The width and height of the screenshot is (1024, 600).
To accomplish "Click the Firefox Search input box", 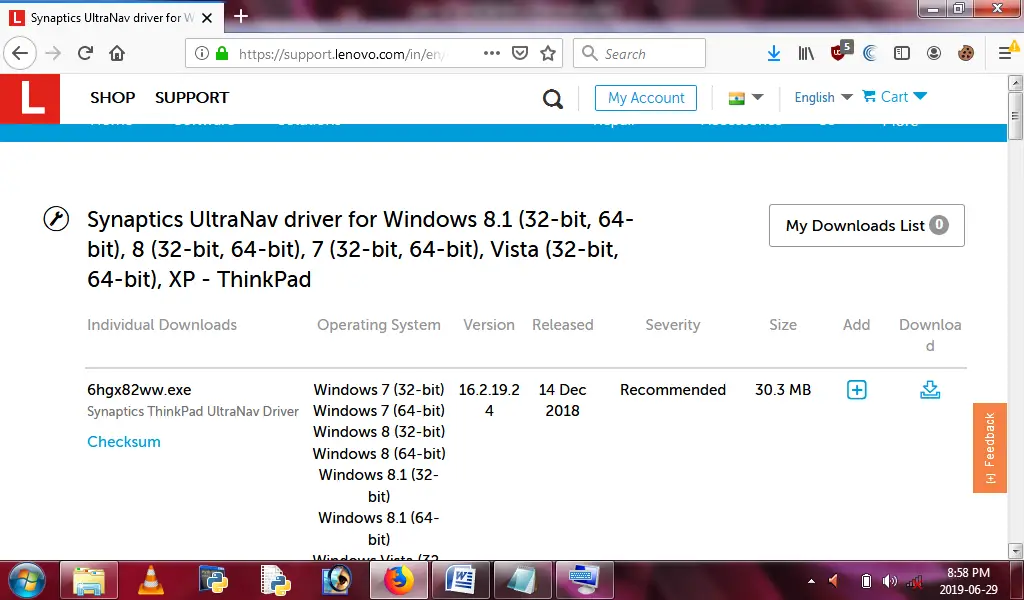I will pos(639,54).
